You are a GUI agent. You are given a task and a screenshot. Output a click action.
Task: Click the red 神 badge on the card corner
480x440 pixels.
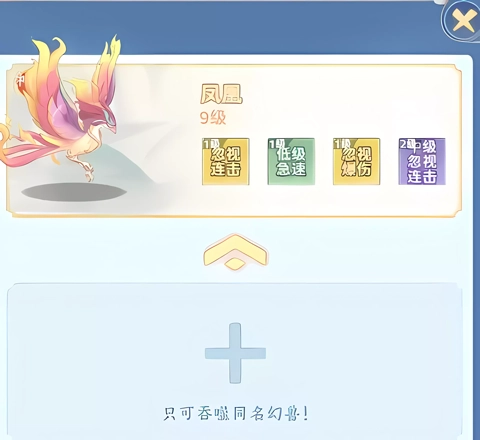tap(20, 80)
